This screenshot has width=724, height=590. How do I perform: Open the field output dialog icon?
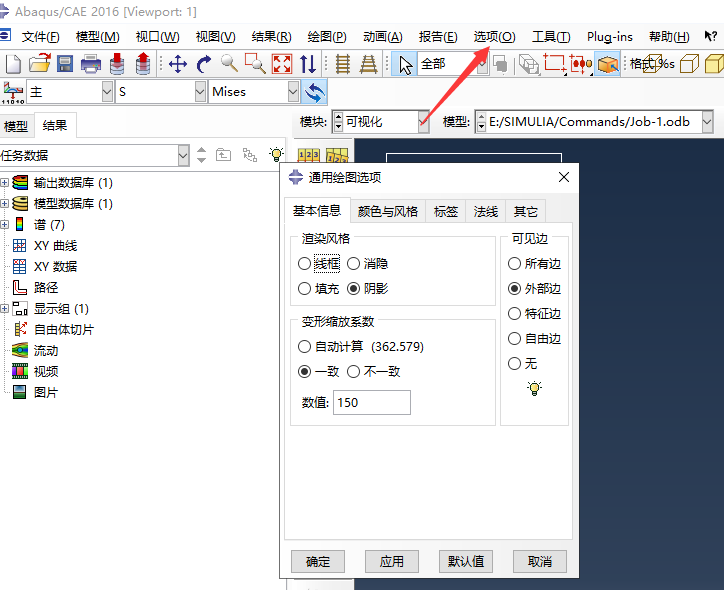point(13,92)
